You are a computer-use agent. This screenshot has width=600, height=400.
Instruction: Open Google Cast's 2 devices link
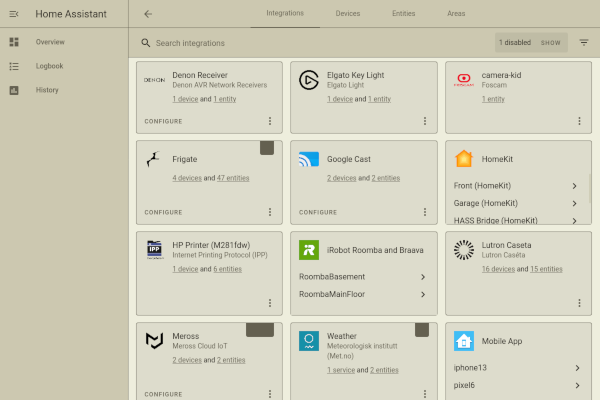point(342,178)
